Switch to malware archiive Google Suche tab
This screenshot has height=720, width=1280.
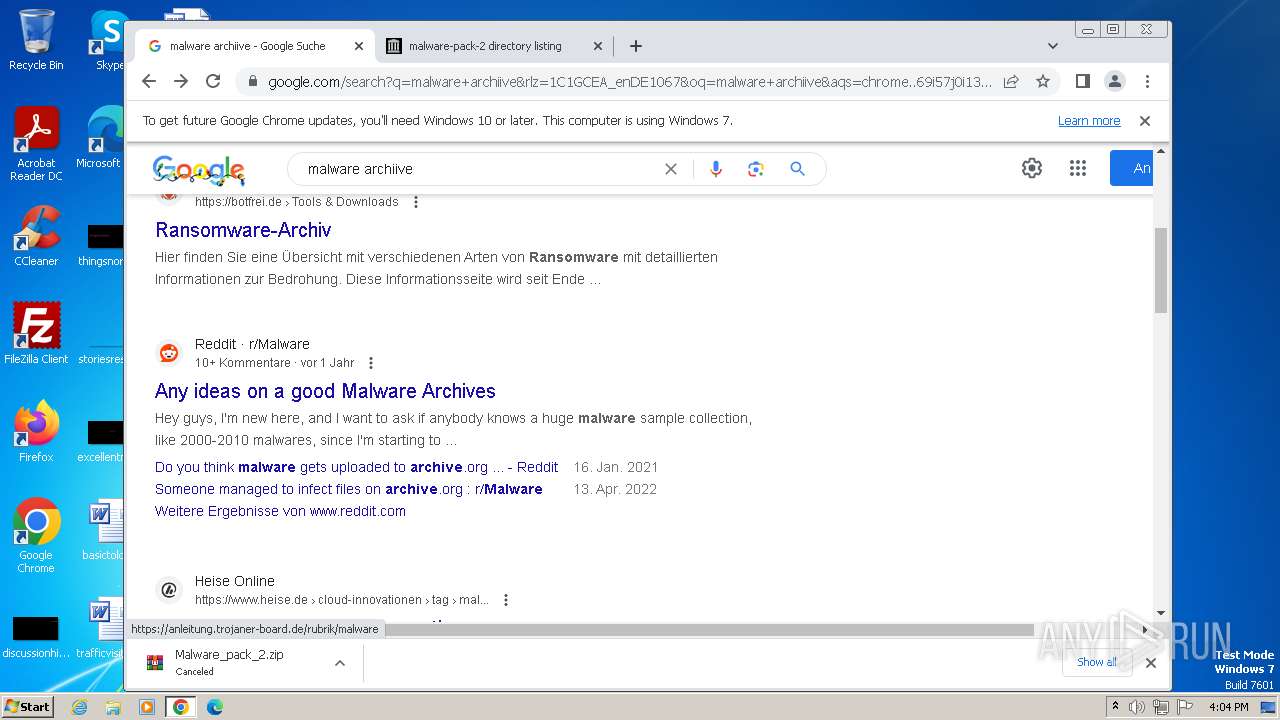pos(247,46)
